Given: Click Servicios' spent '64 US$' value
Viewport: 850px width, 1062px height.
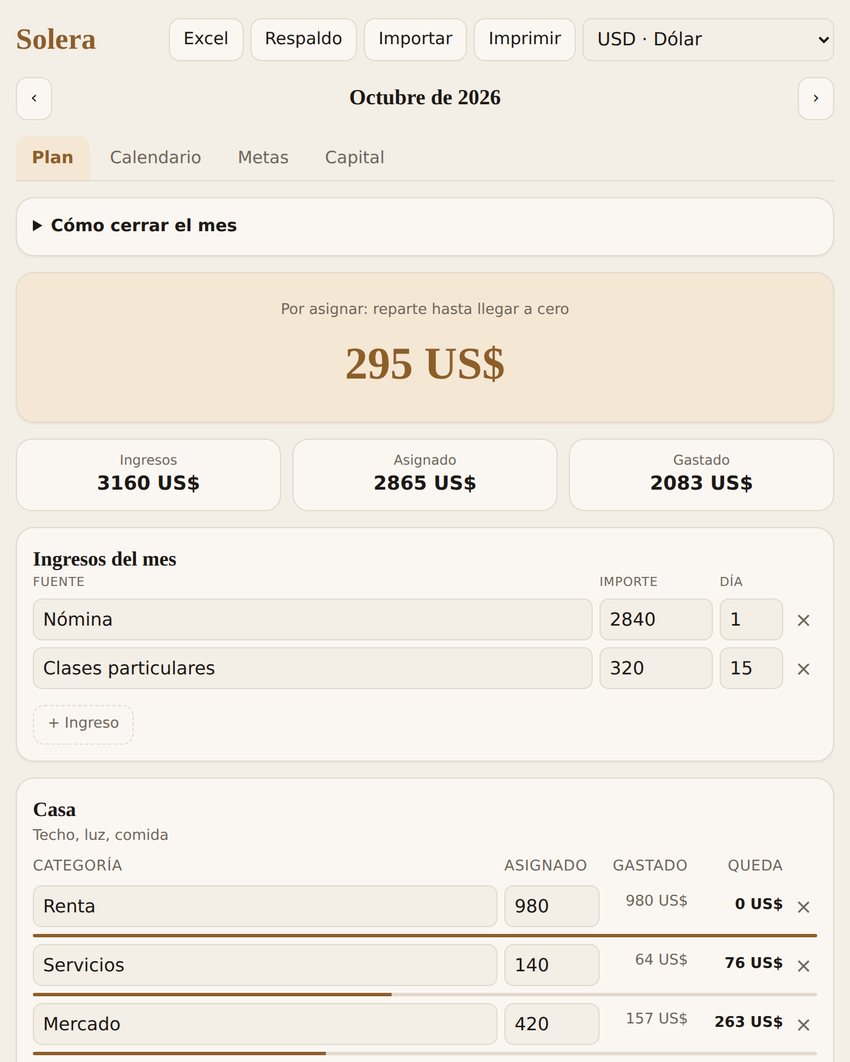Looking at the screenshot, I should click(x=661, y=959).
